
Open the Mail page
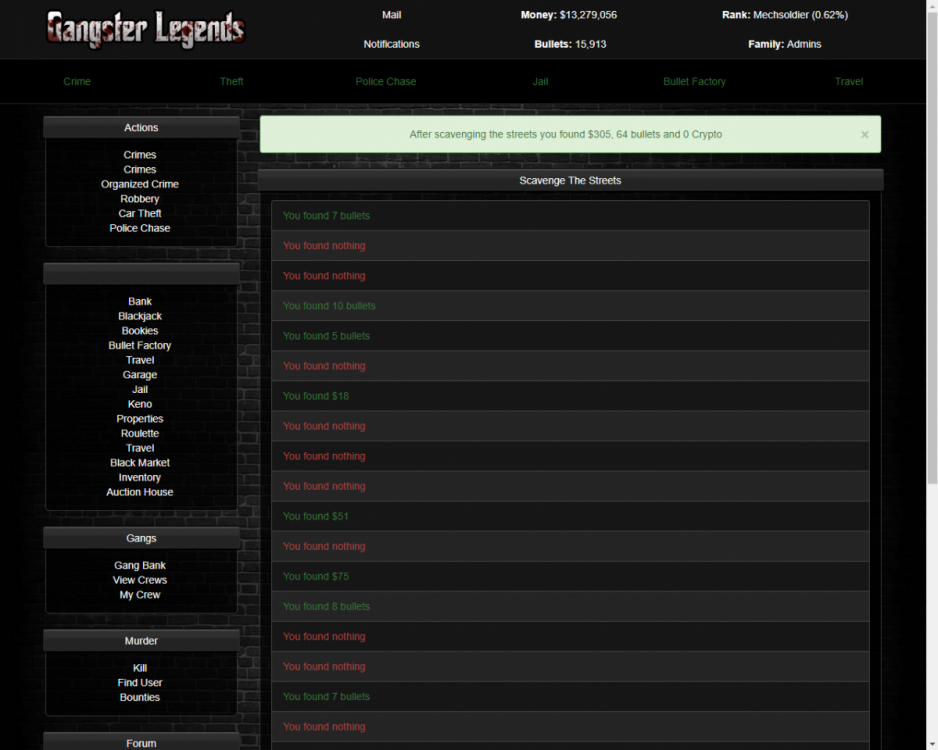tap(391, 14)
